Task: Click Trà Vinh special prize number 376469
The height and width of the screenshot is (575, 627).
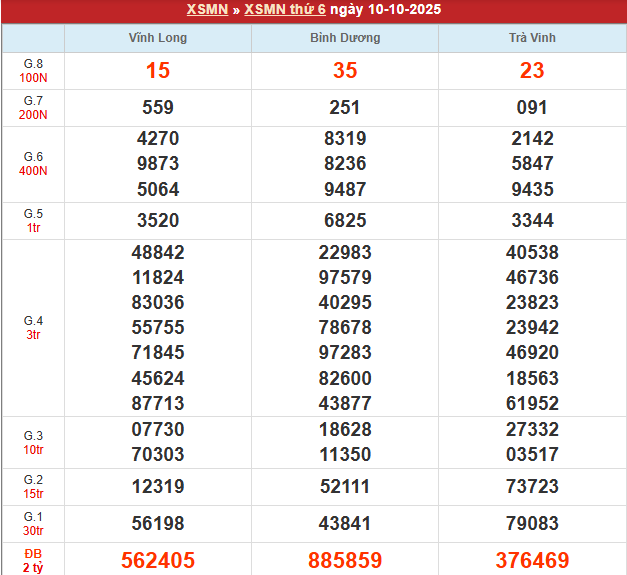Action: (x=532, y=561)
